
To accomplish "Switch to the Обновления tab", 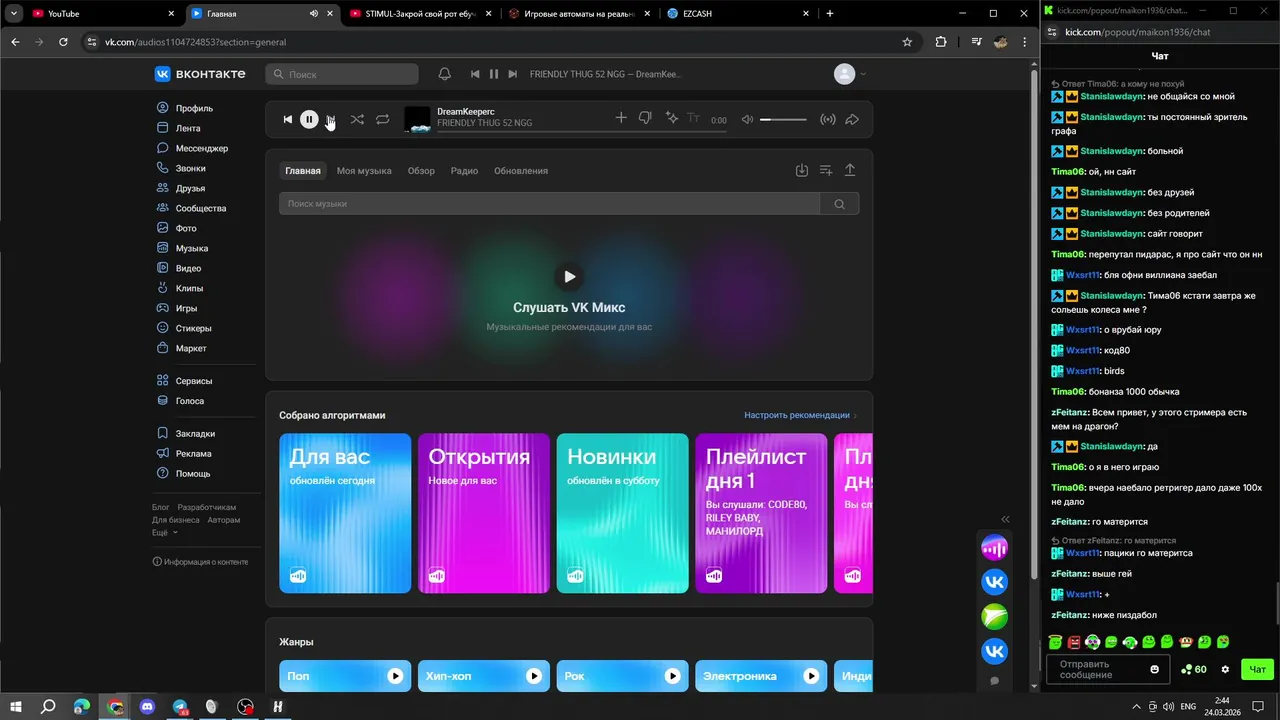I will point(521,171).
